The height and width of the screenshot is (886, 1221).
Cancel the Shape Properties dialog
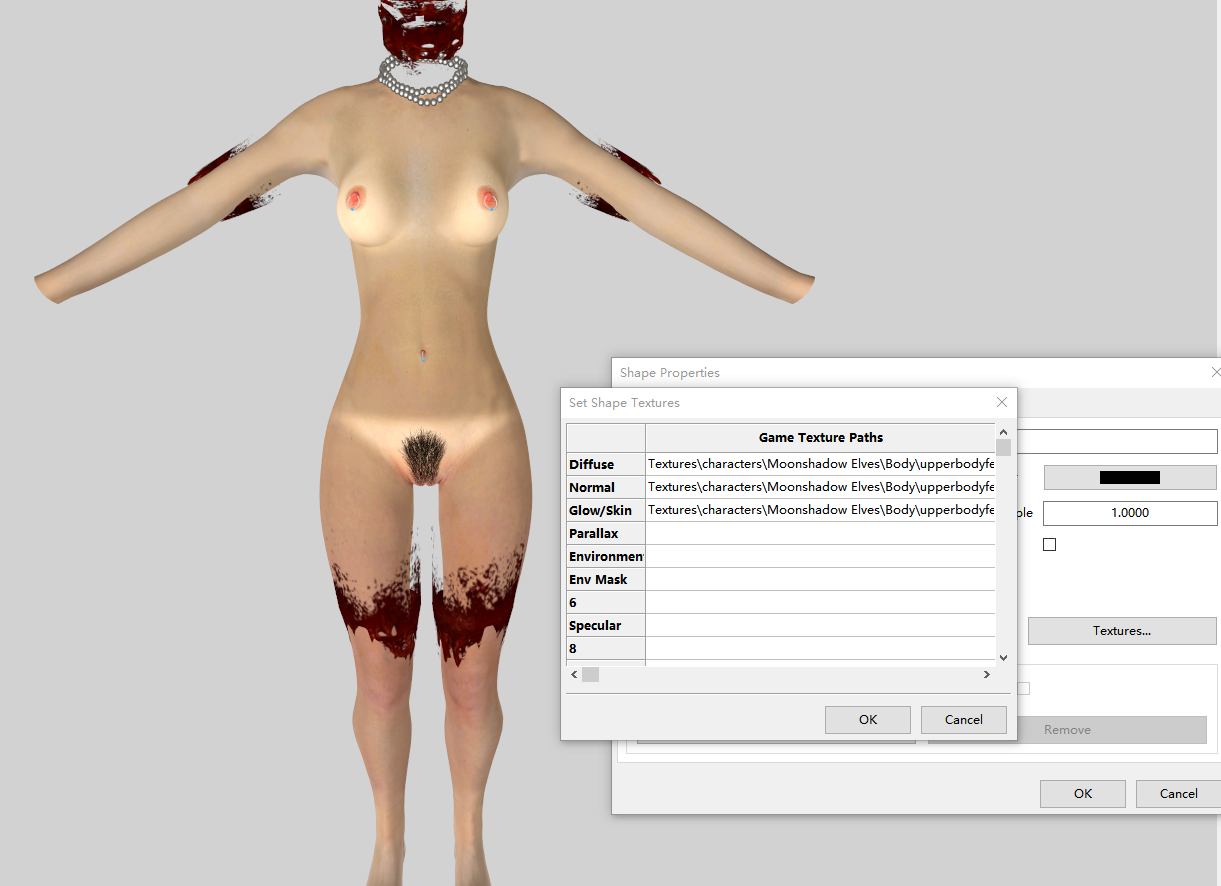1178,793
